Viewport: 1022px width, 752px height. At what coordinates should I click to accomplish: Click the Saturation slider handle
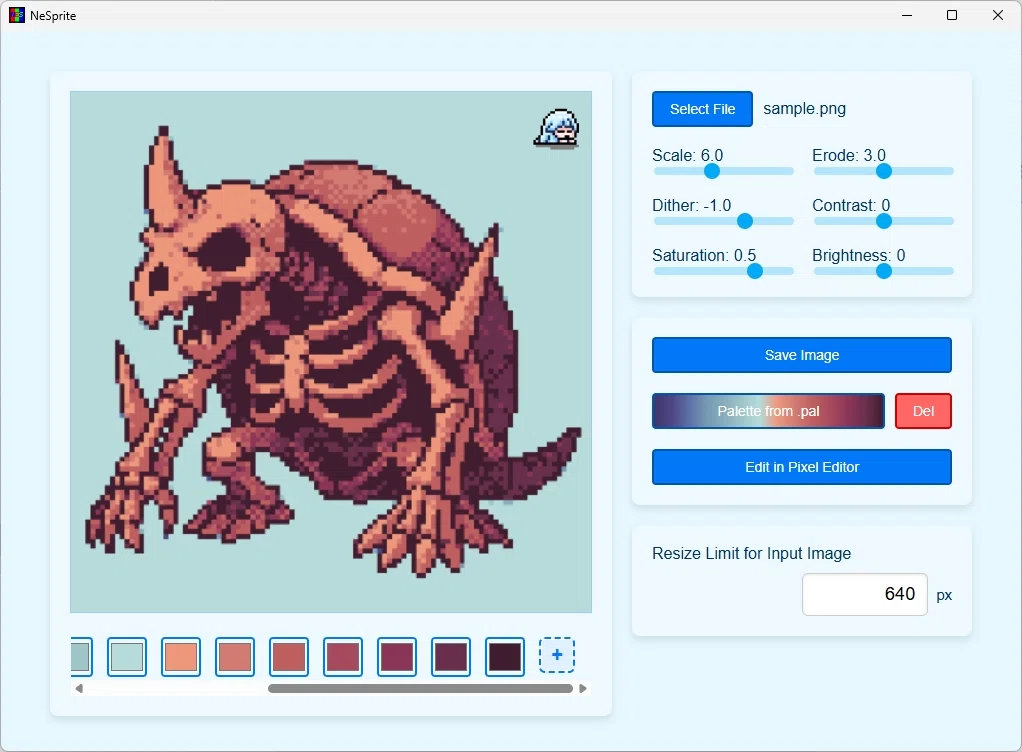tap(754, 271)
